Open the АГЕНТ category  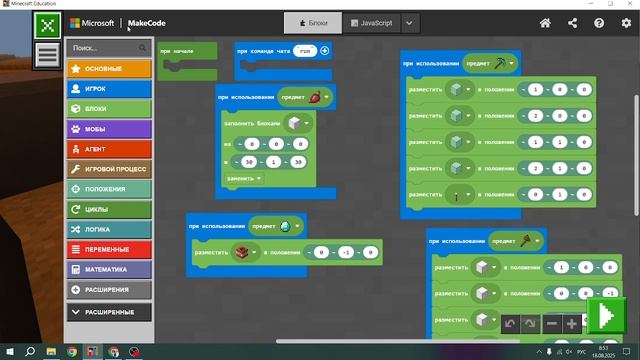(x=109, y=149)
